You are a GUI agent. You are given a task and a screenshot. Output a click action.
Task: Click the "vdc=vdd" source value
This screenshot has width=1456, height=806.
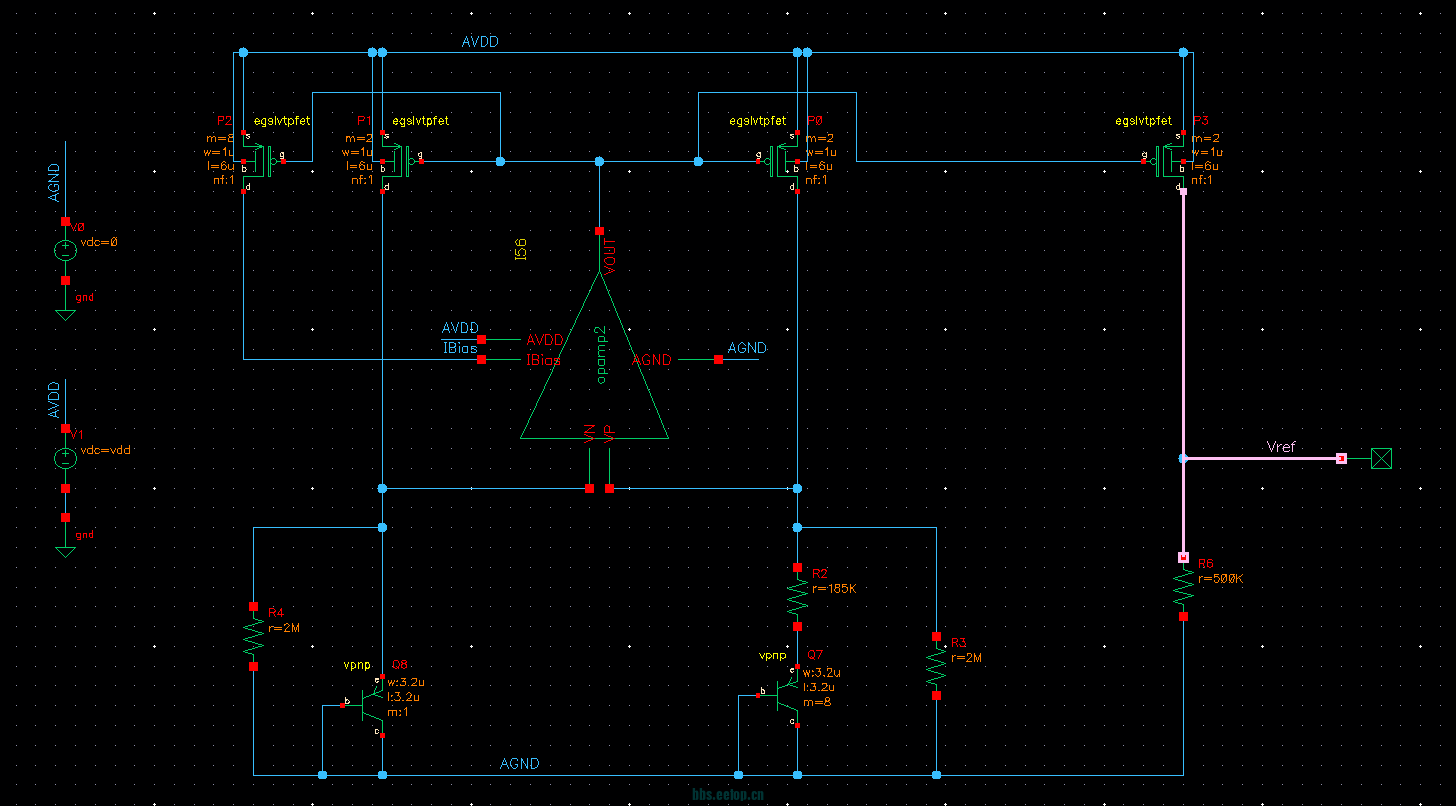[x=106, y=450]
